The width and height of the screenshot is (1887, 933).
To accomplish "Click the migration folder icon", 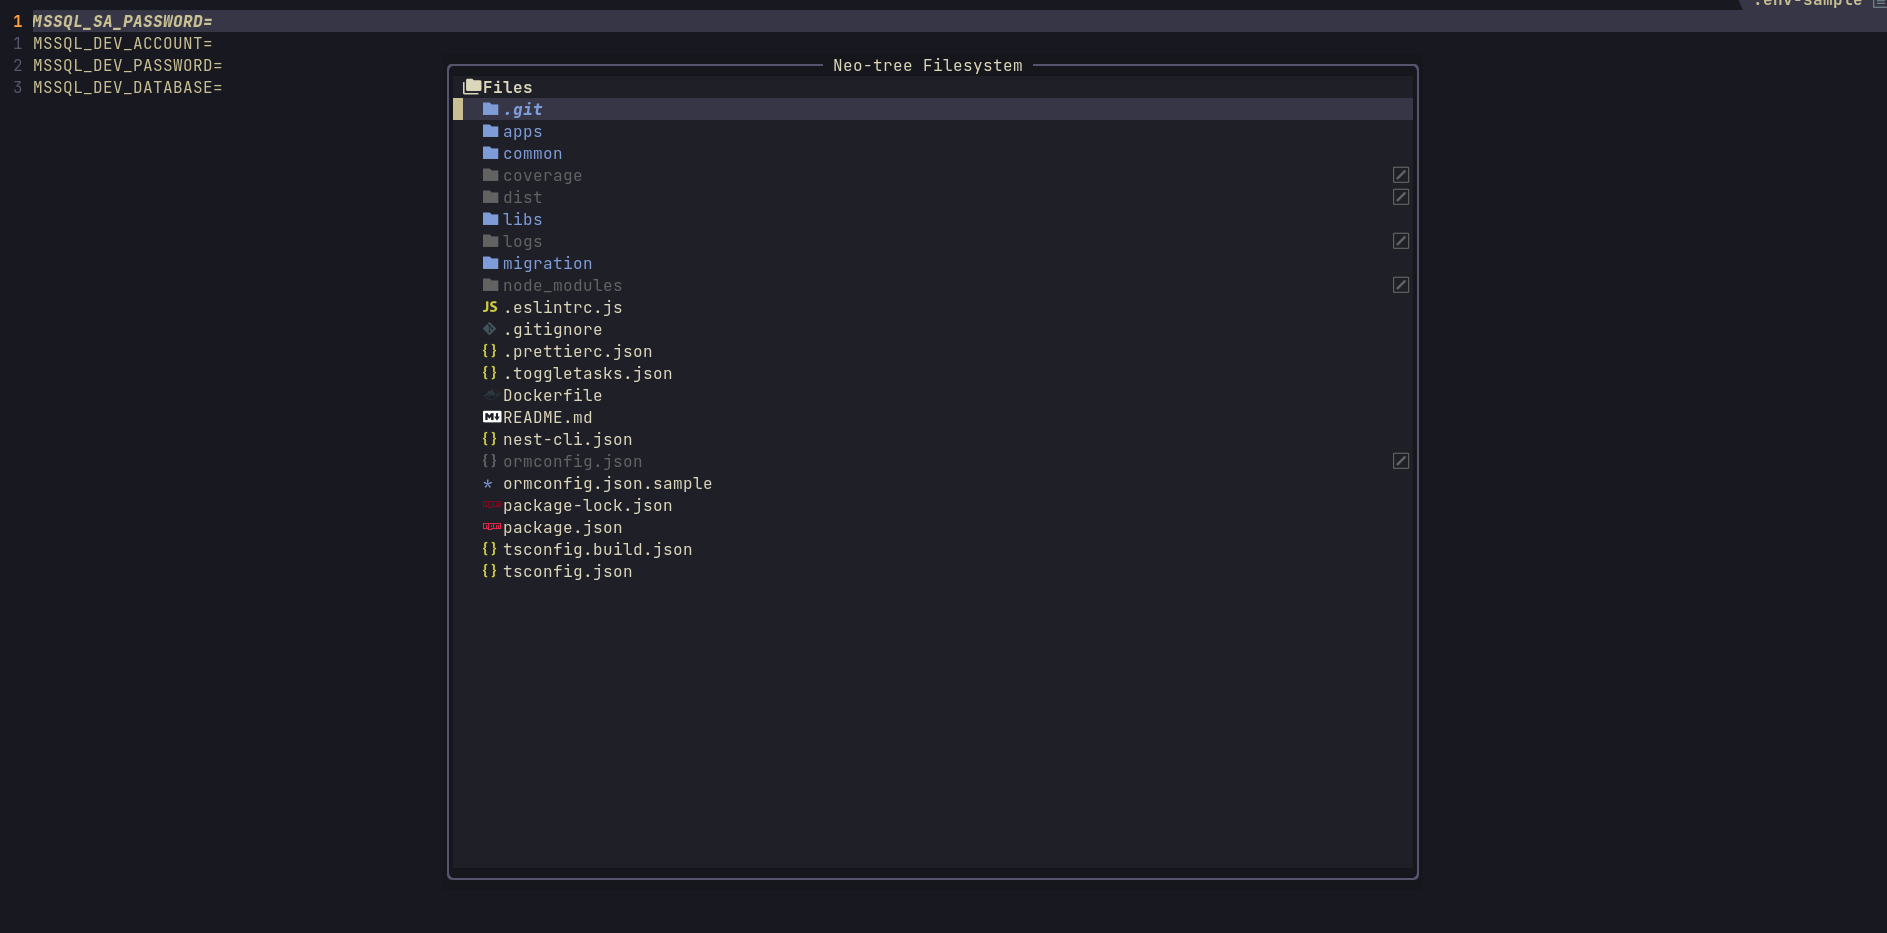I will coord(490,263).
